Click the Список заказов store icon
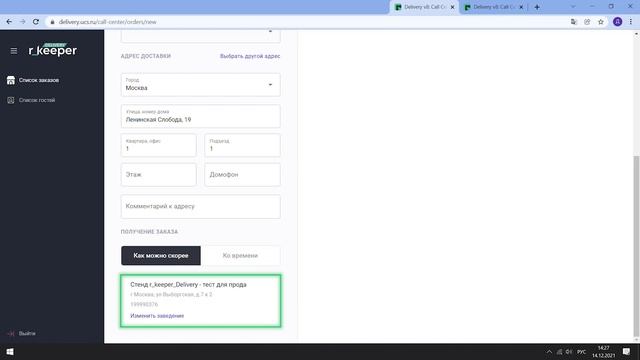640x360 pixels. tap(11, 80)
